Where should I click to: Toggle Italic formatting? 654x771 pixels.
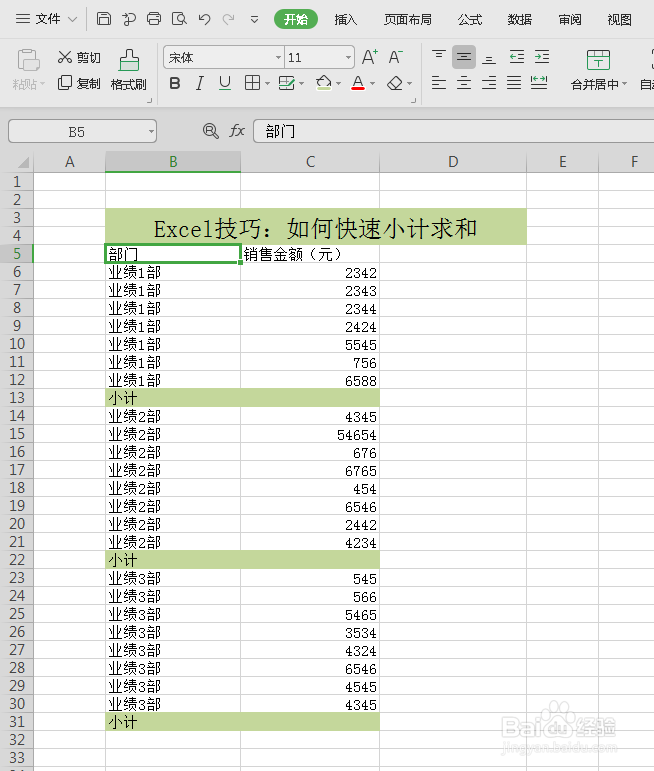click(200, 84)
